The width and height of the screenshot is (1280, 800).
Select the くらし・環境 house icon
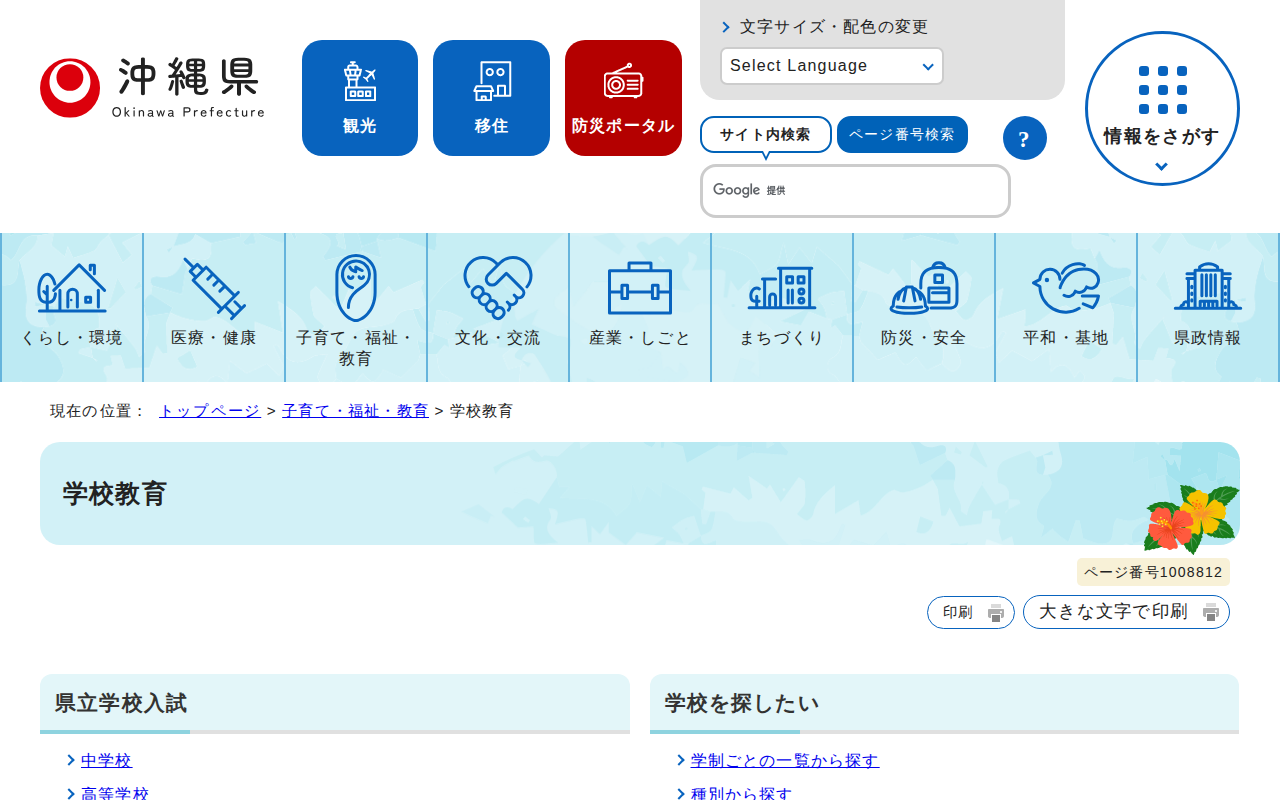72,289
